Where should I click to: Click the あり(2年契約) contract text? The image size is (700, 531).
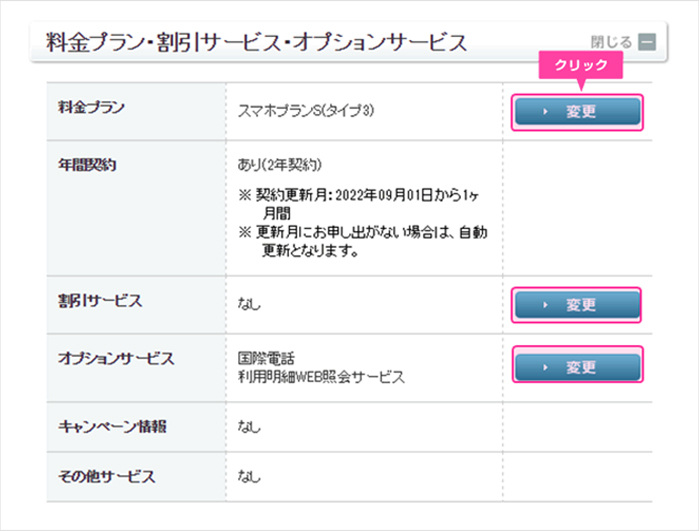[280, 164]
